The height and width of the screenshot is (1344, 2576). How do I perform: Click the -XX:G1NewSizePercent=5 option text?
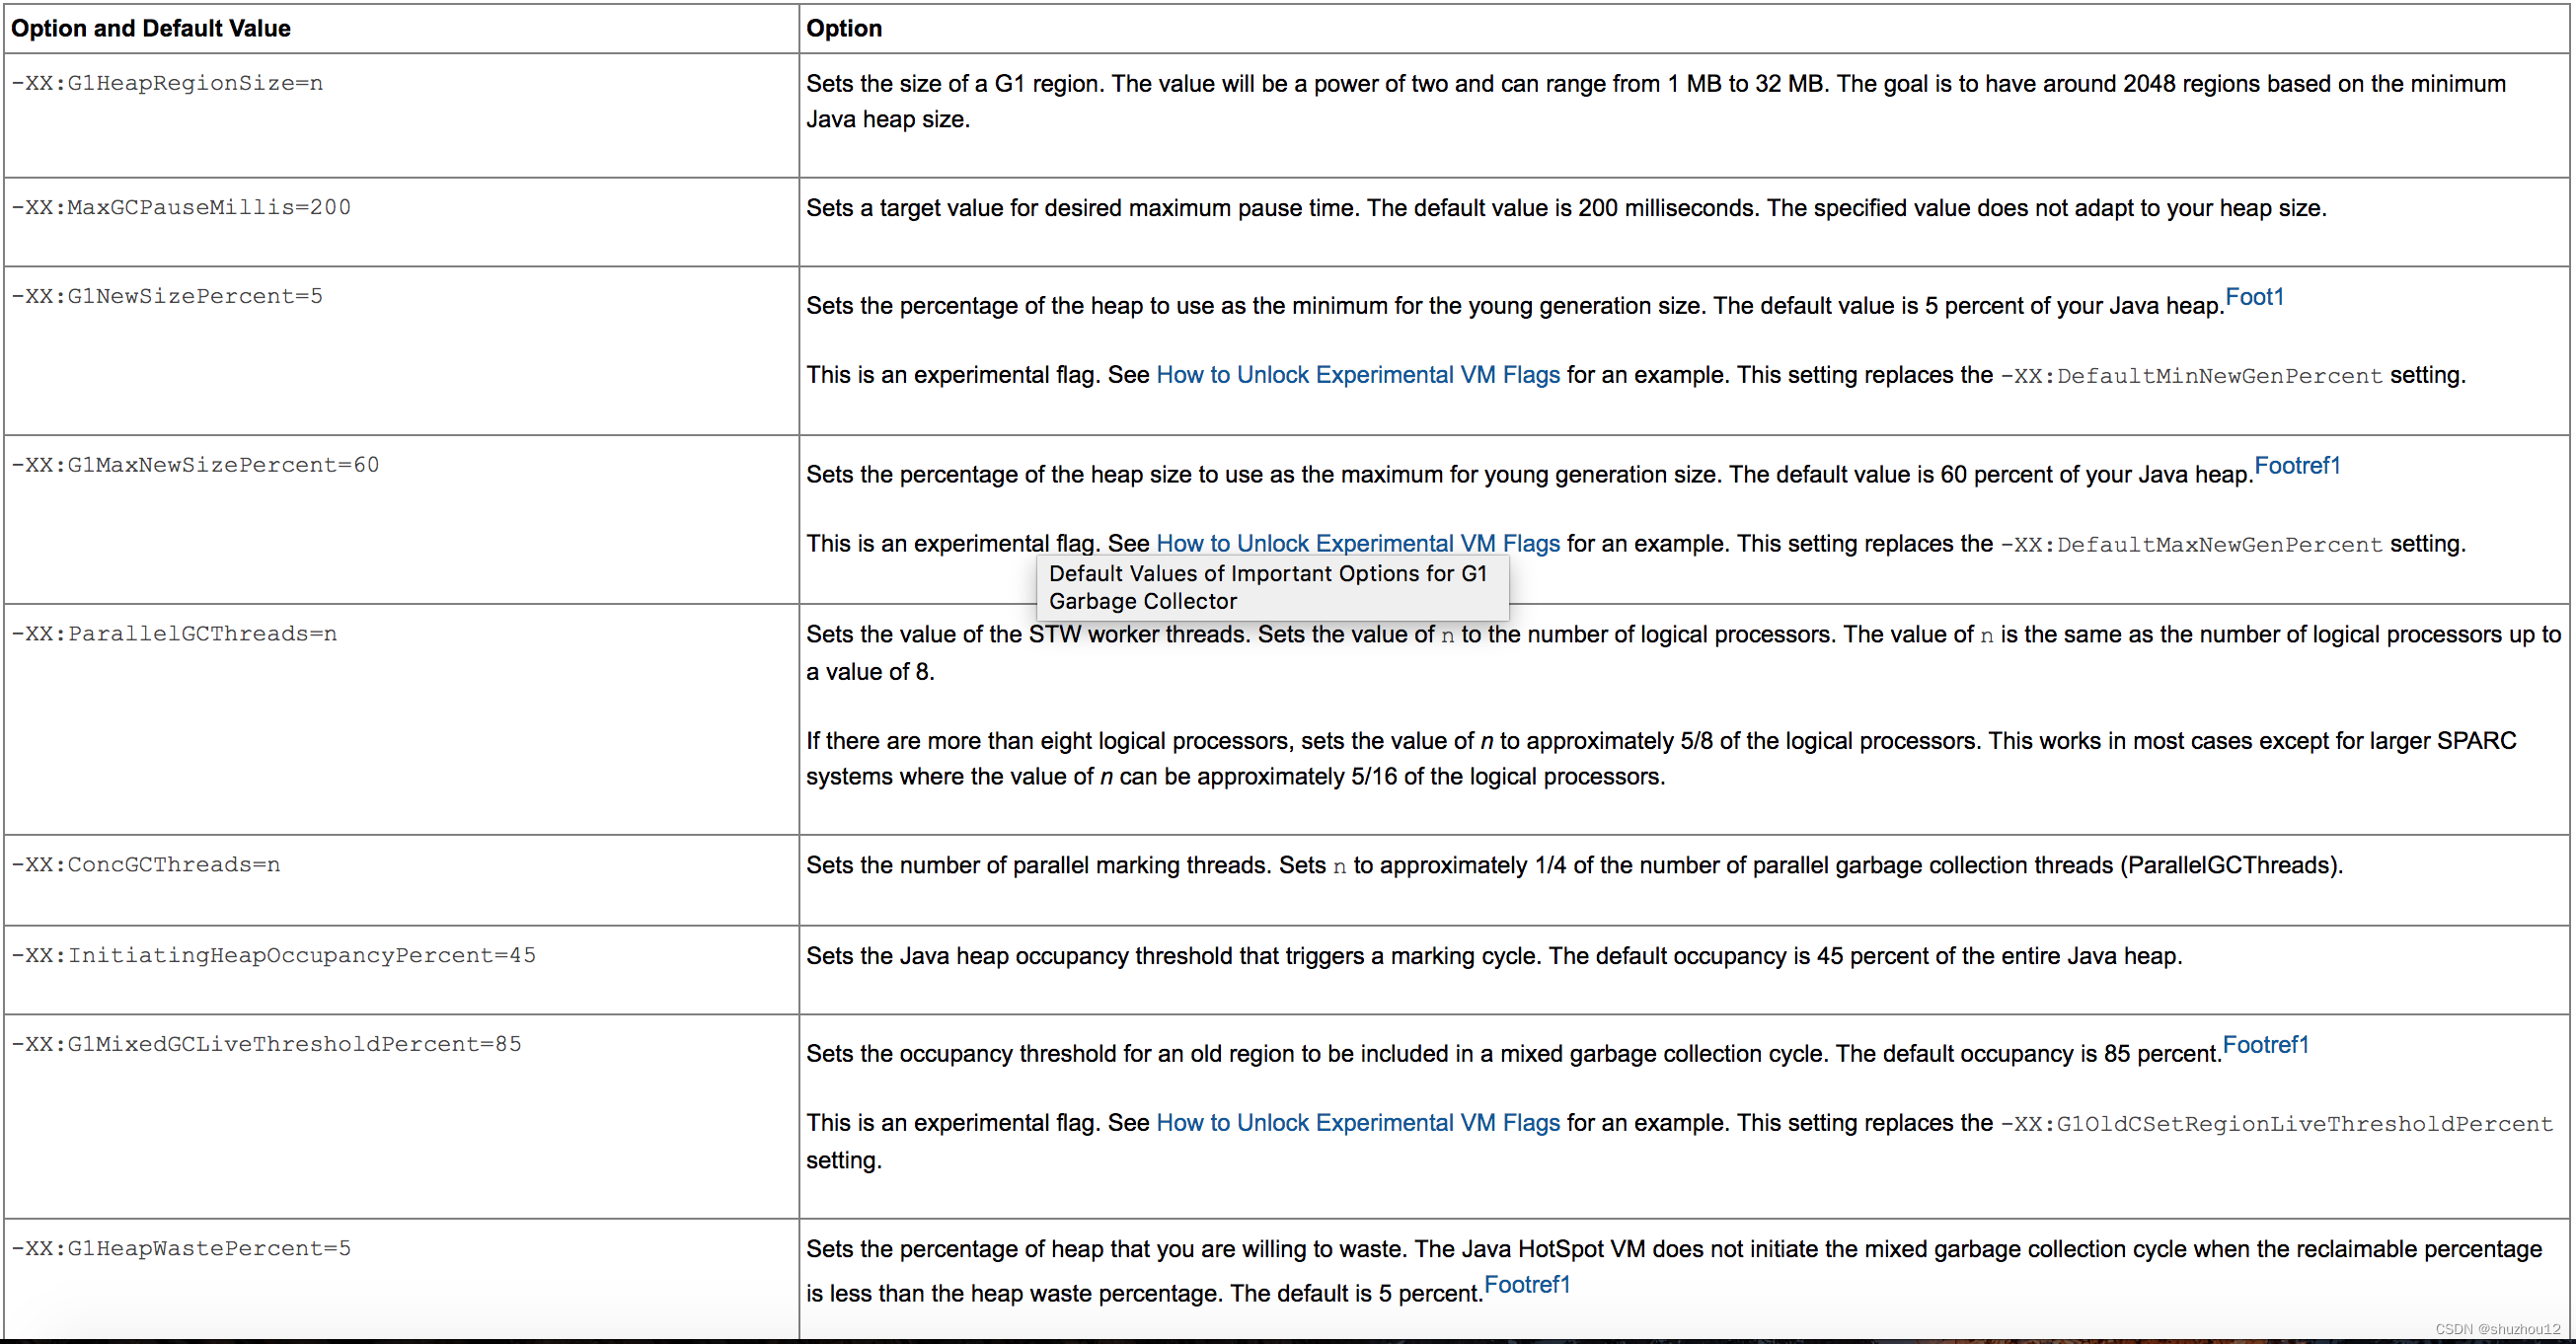(167, 297)
